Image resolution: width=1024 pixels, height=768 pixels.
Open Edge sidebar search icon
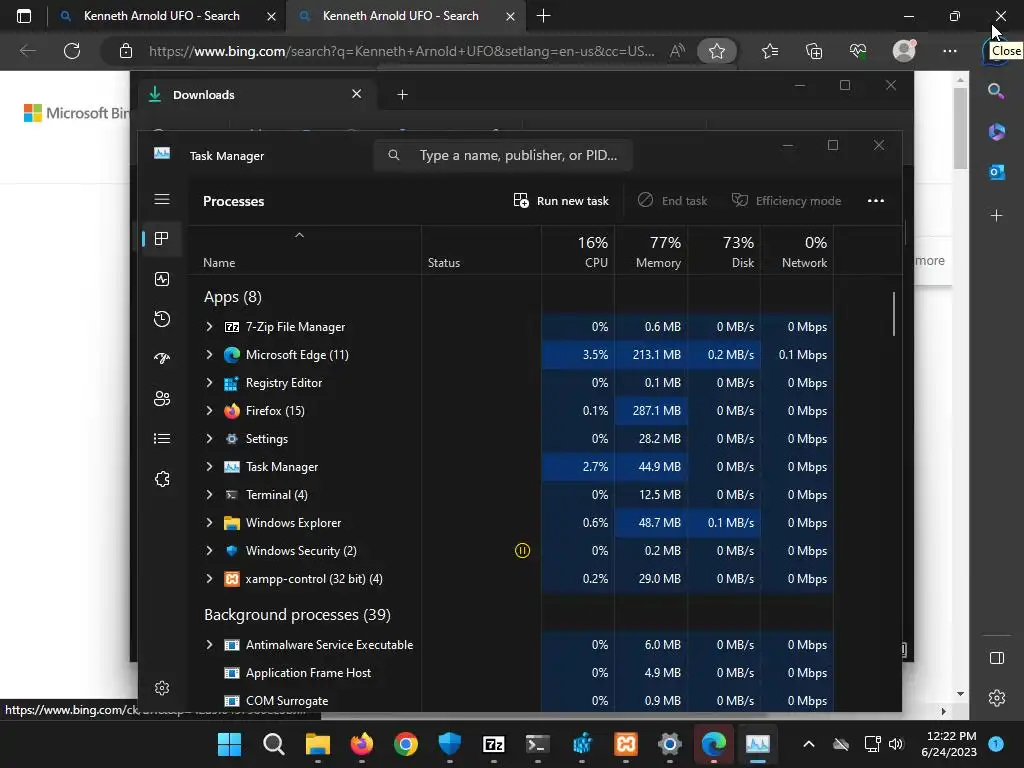tap(997, 91)
